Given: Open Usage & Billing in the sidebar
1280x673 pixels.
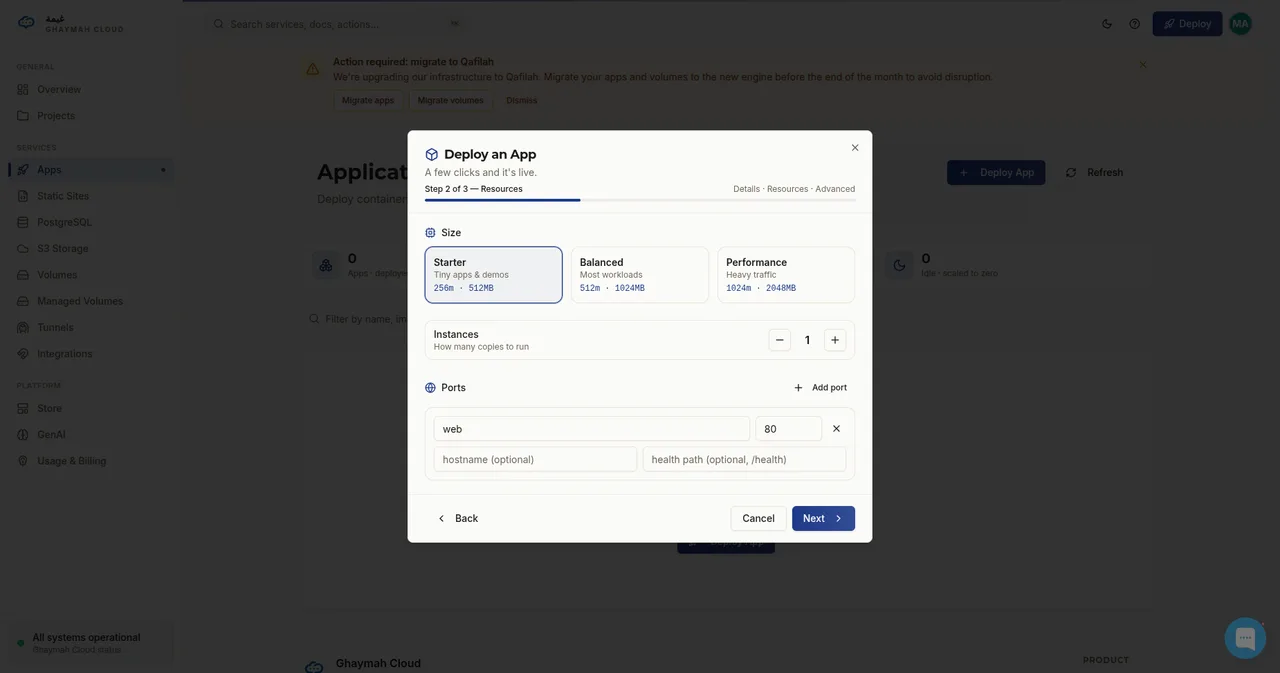Looking at the screenshot, I should tap(91, 461).
